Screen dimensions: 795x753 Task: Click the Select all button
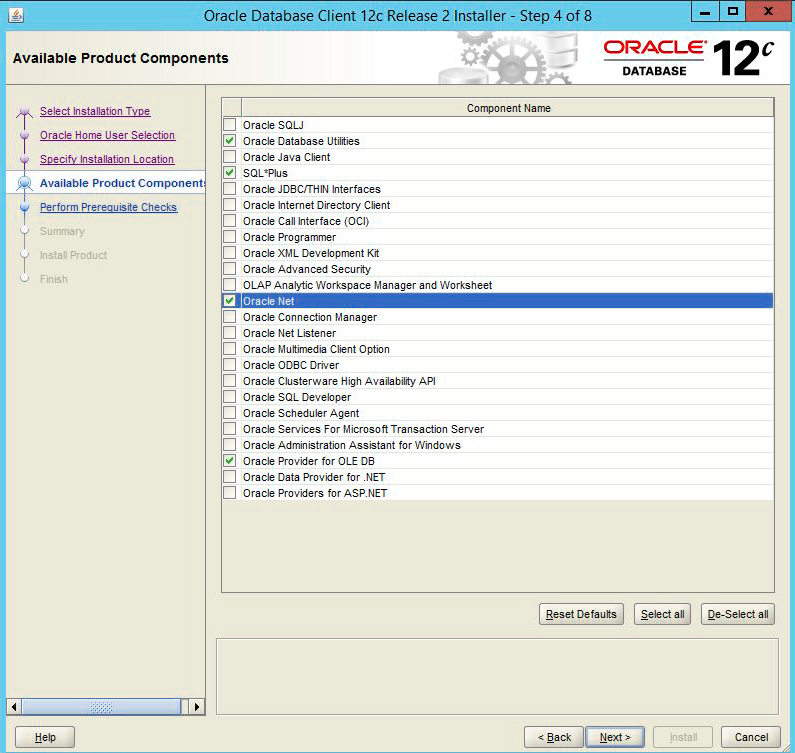click(x=662, y=614)
